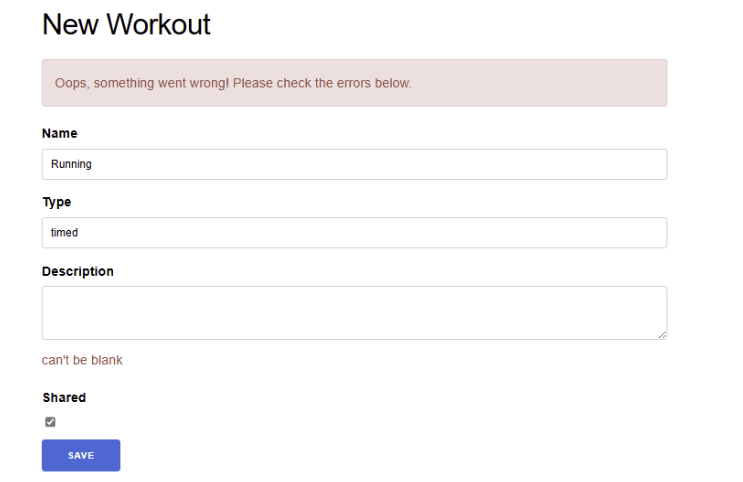This screenshot has height=482, width=743.
Task: Click into the Type text field
Action: [x=354, y=233]
